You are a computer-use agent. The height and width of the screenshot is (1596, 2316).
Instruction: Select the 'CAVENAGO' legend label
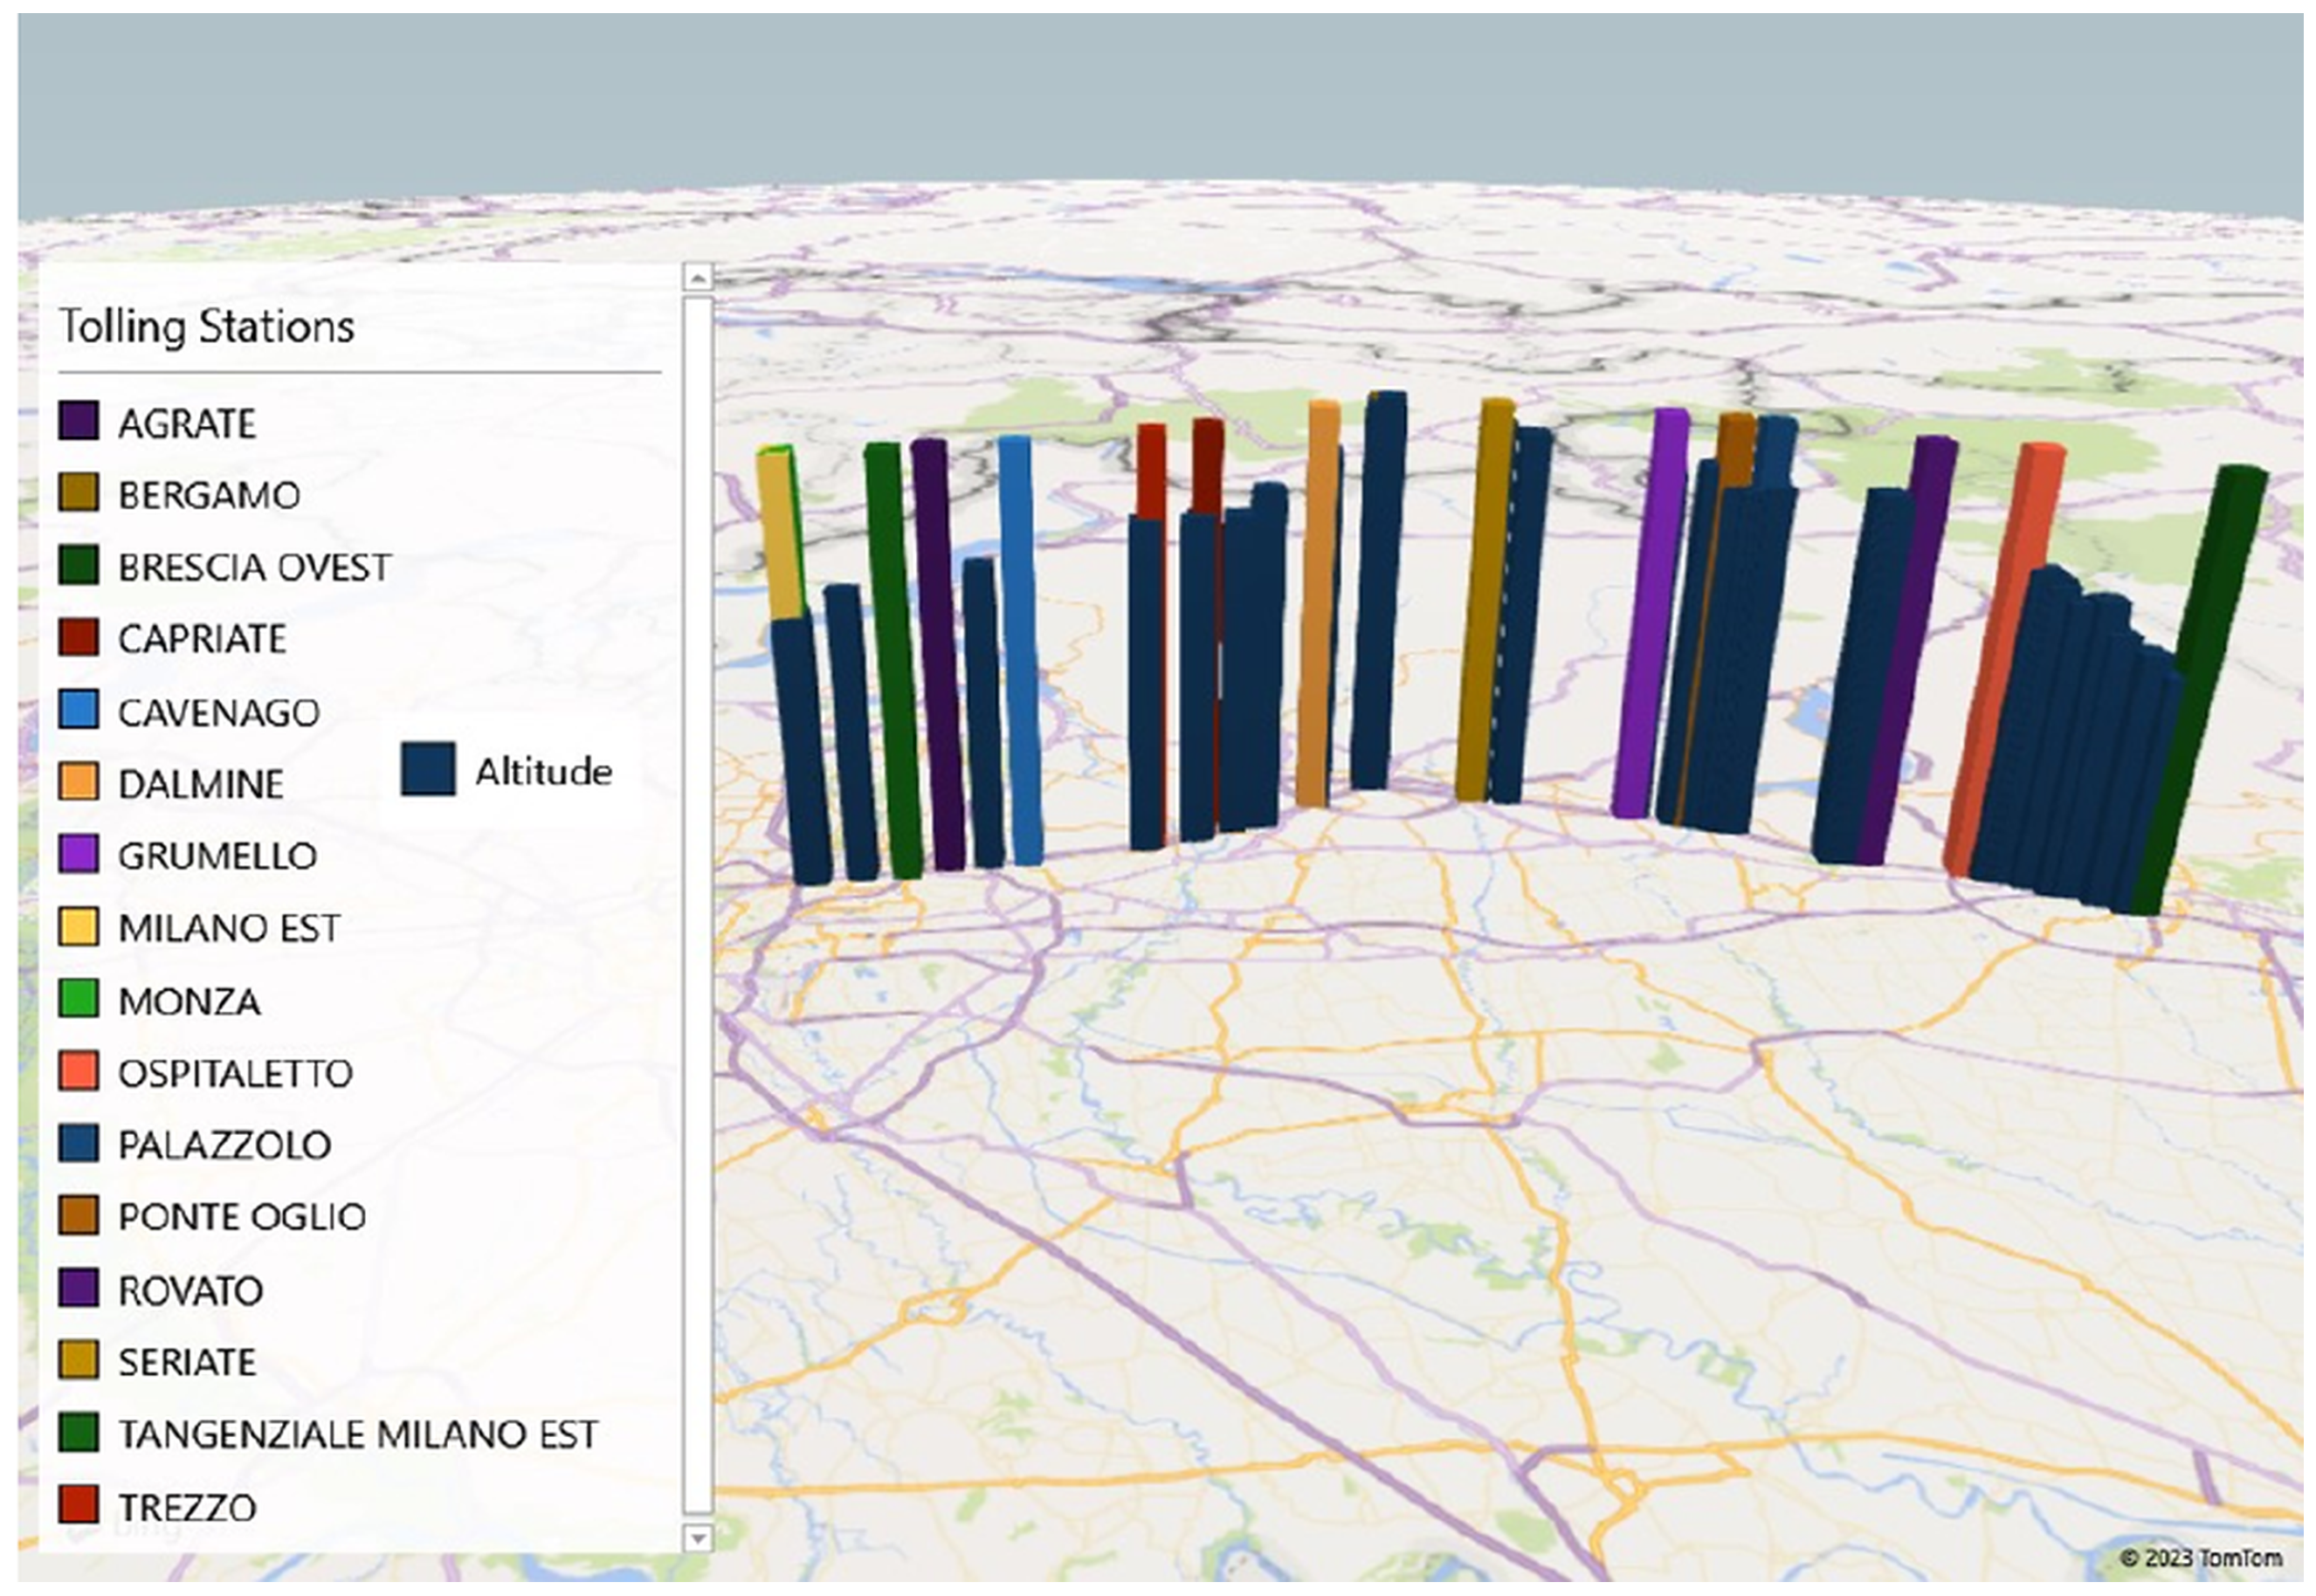click(219, 712)
